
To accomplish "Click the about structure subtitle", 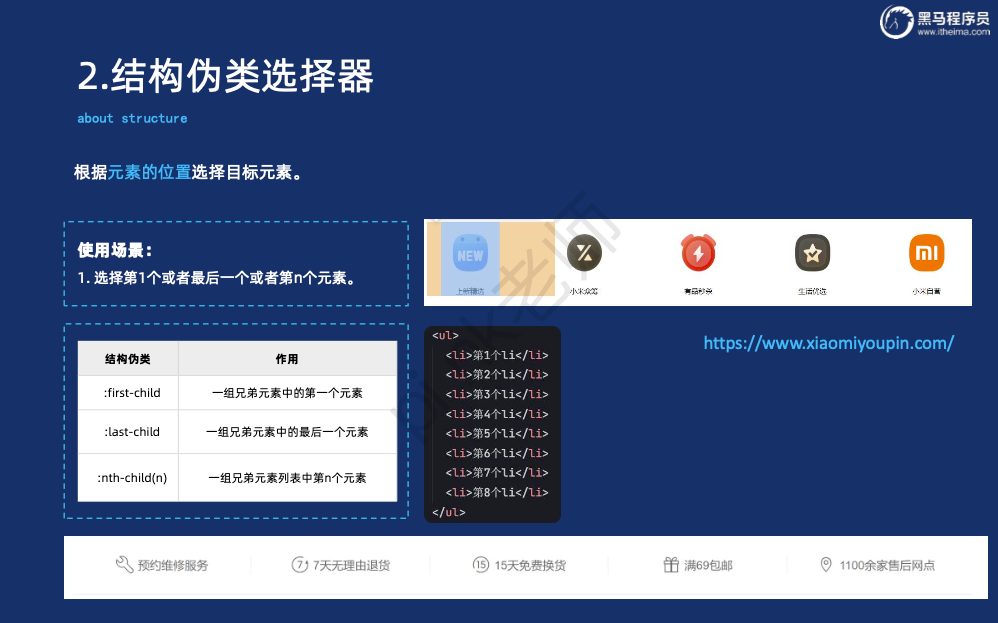I will (132, 118).
